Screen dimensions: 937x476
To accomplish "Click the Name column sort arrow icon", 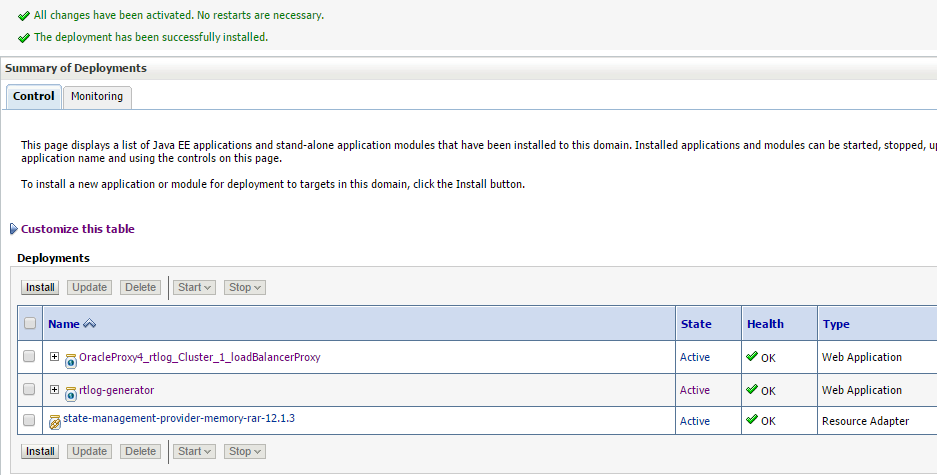I will 90,324.
